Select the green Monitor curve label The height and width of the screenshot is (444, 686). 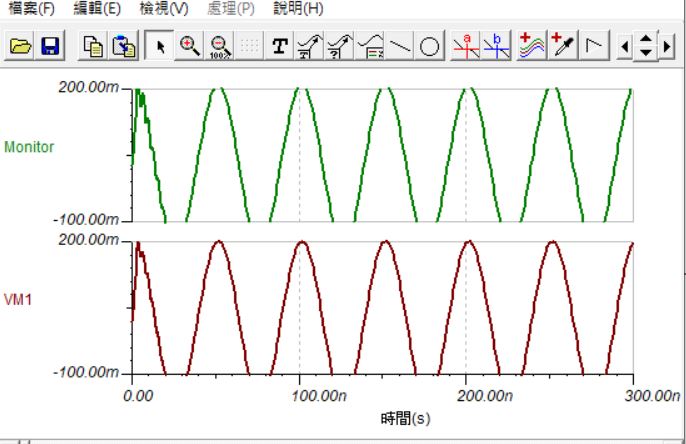coord(29,147)
